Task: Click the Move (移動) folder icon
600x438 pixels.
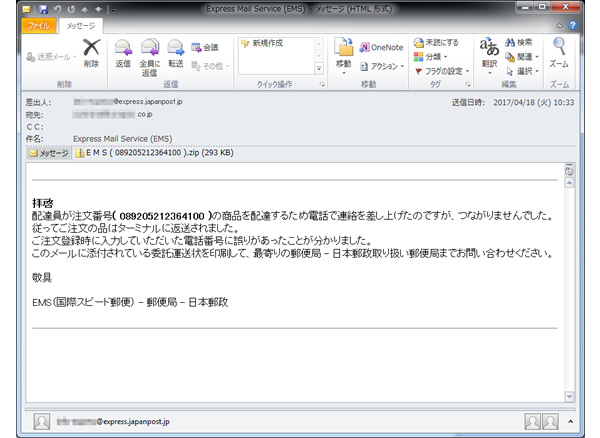Action: [x=343, y=47]
